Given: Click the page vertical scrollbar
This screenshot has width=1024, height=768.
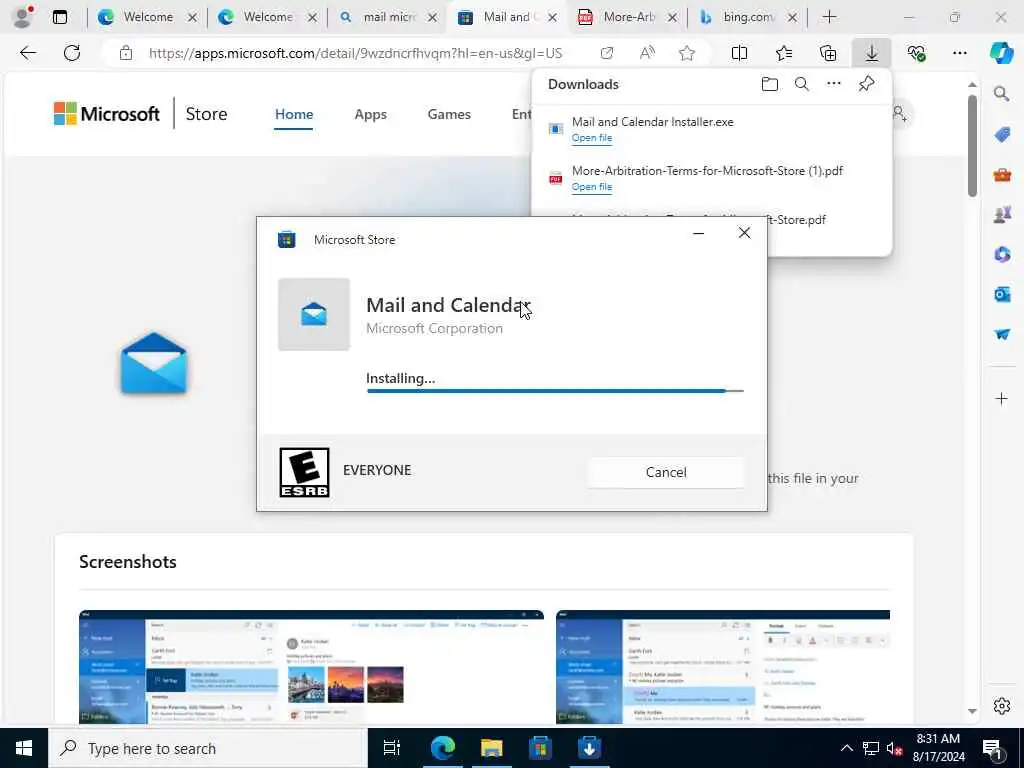Looking at the screenshot, I should [x=972, y=146].
